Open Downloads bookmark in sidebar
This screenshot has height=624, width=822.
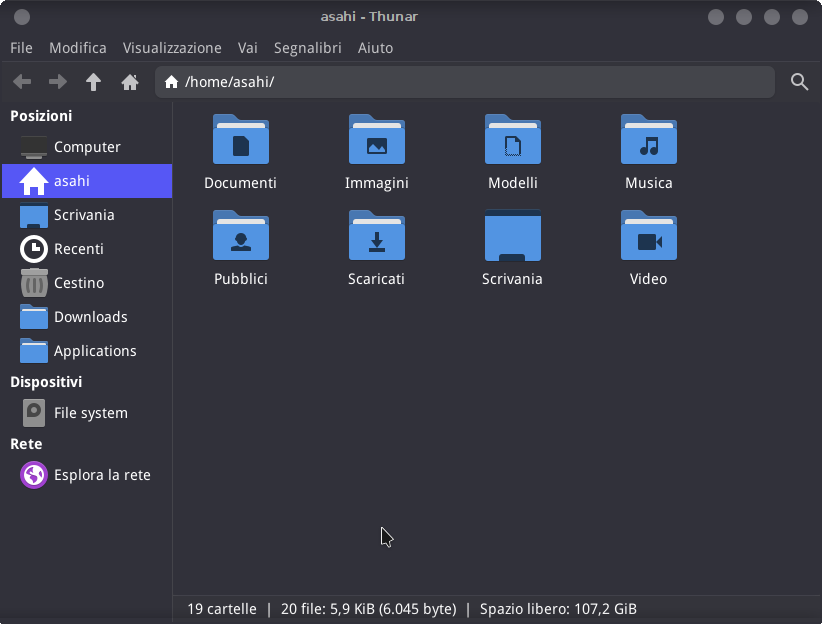[90, 317]
